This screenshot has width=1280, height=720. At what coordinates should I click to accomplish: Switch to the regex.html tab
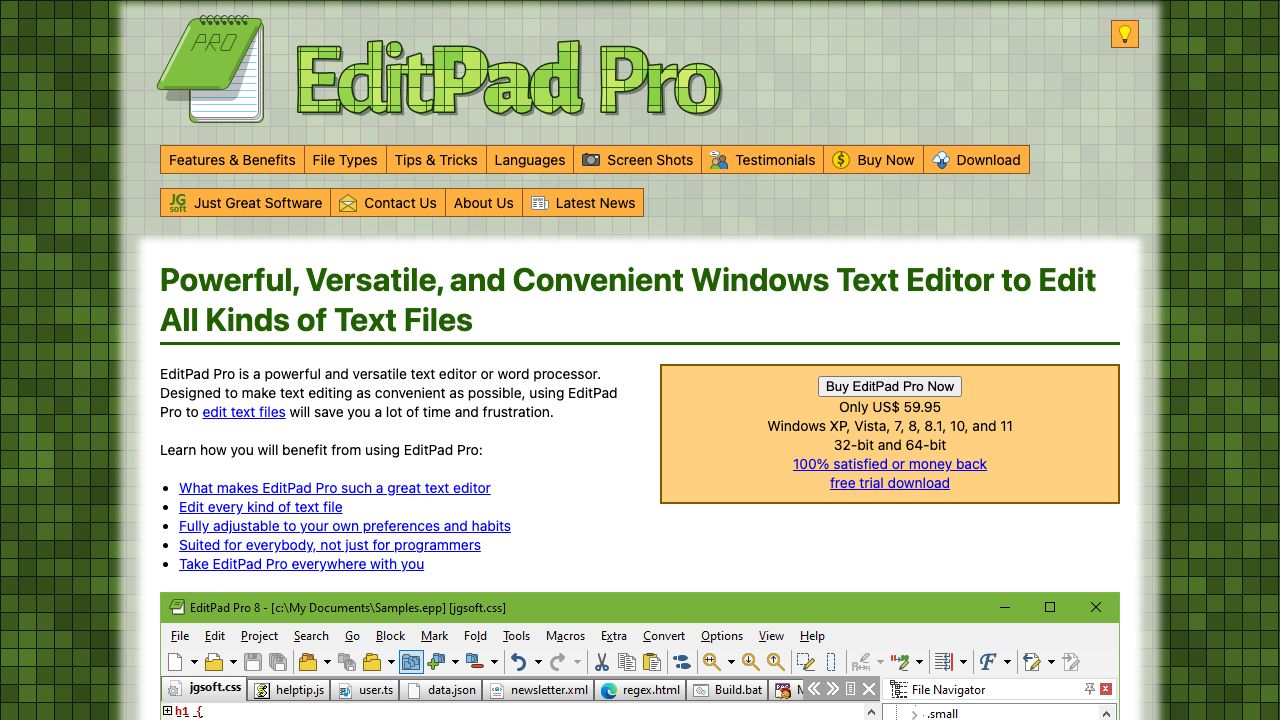click(x=640, y=690)
